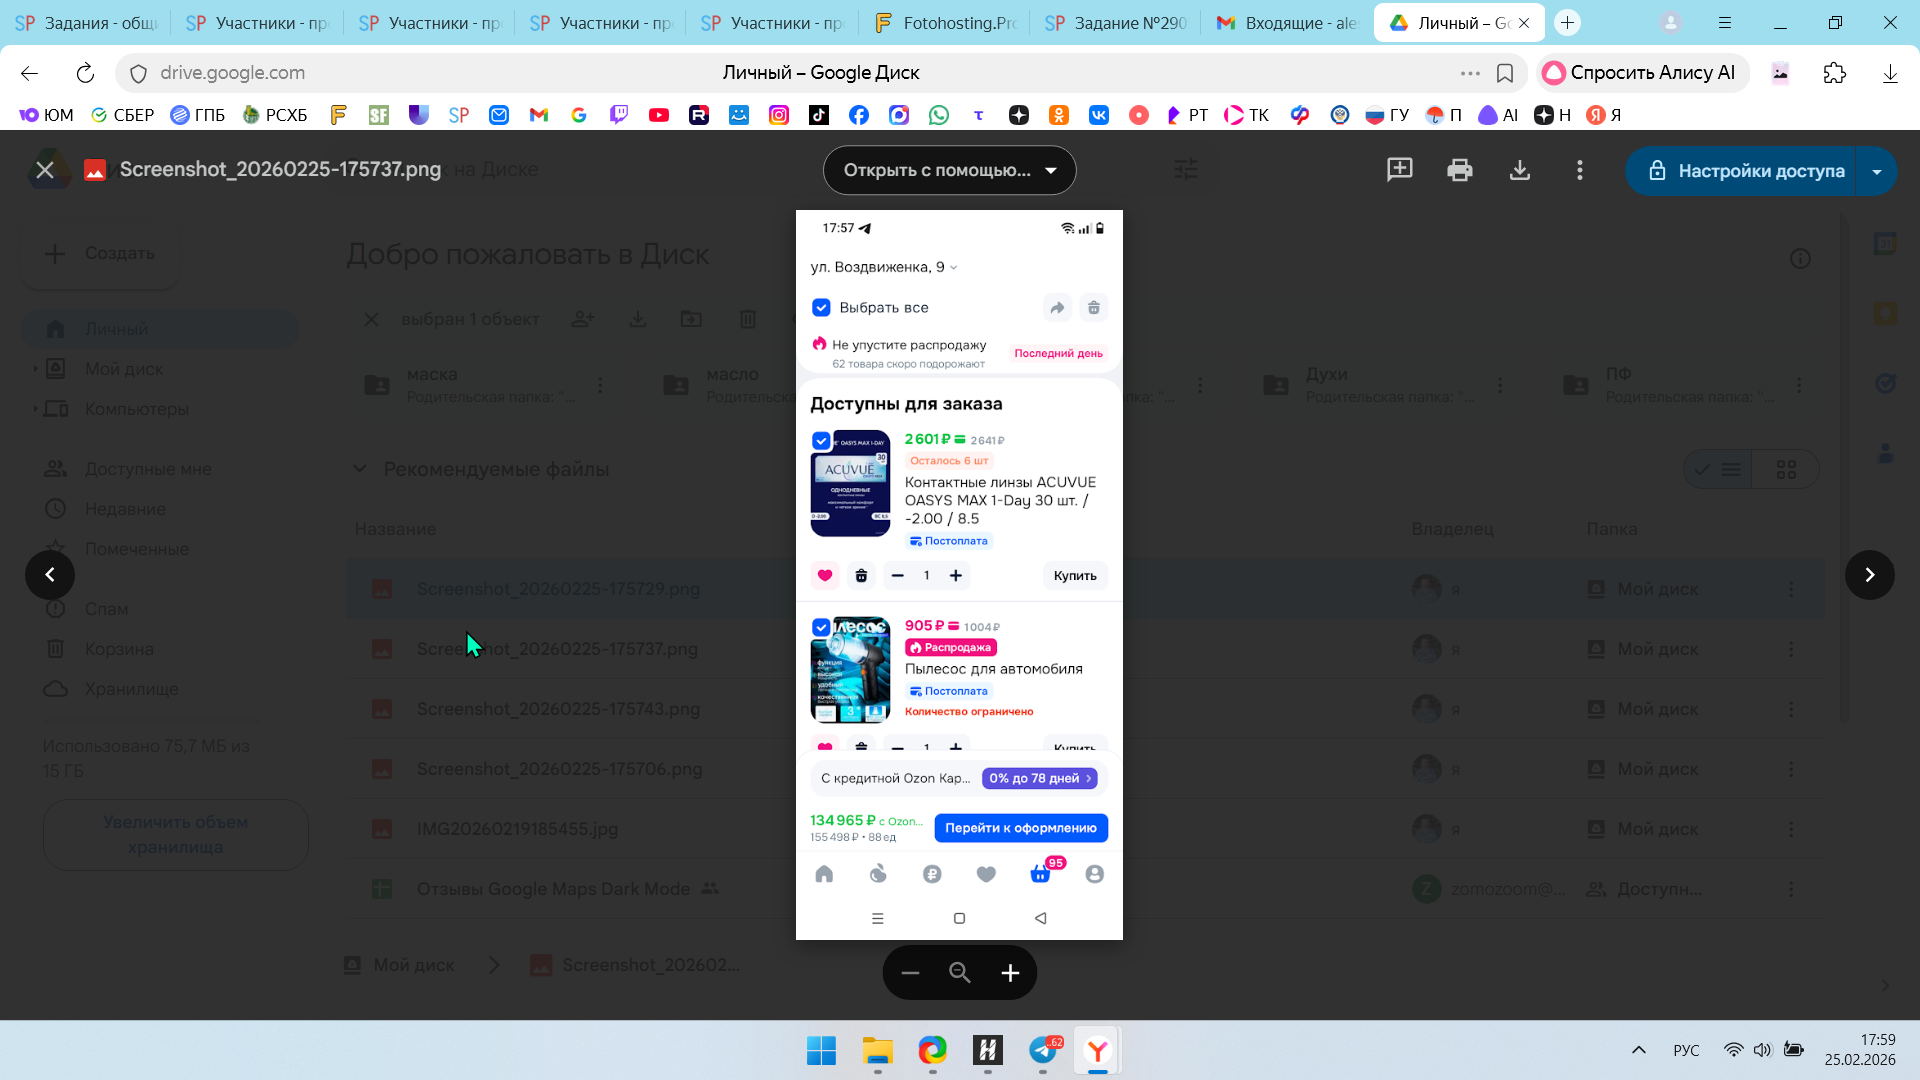Open arrow next to 'Настройки доступа'
Viewport: 1920px width, 1080px height.
(x=1877, y=171)
